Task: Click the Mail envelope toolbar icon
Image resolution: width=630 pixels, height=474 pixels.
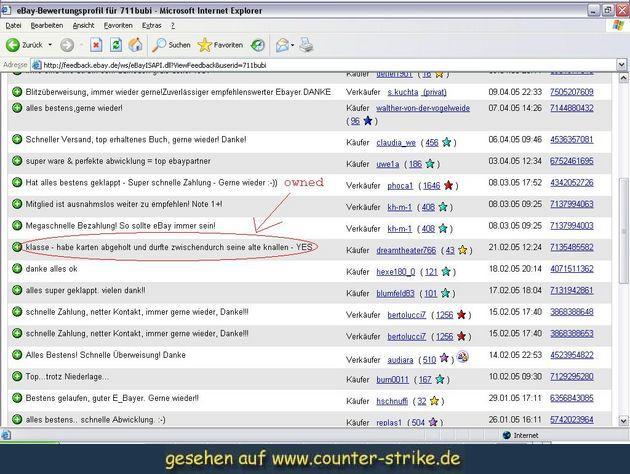Action: tap(282, 45)
